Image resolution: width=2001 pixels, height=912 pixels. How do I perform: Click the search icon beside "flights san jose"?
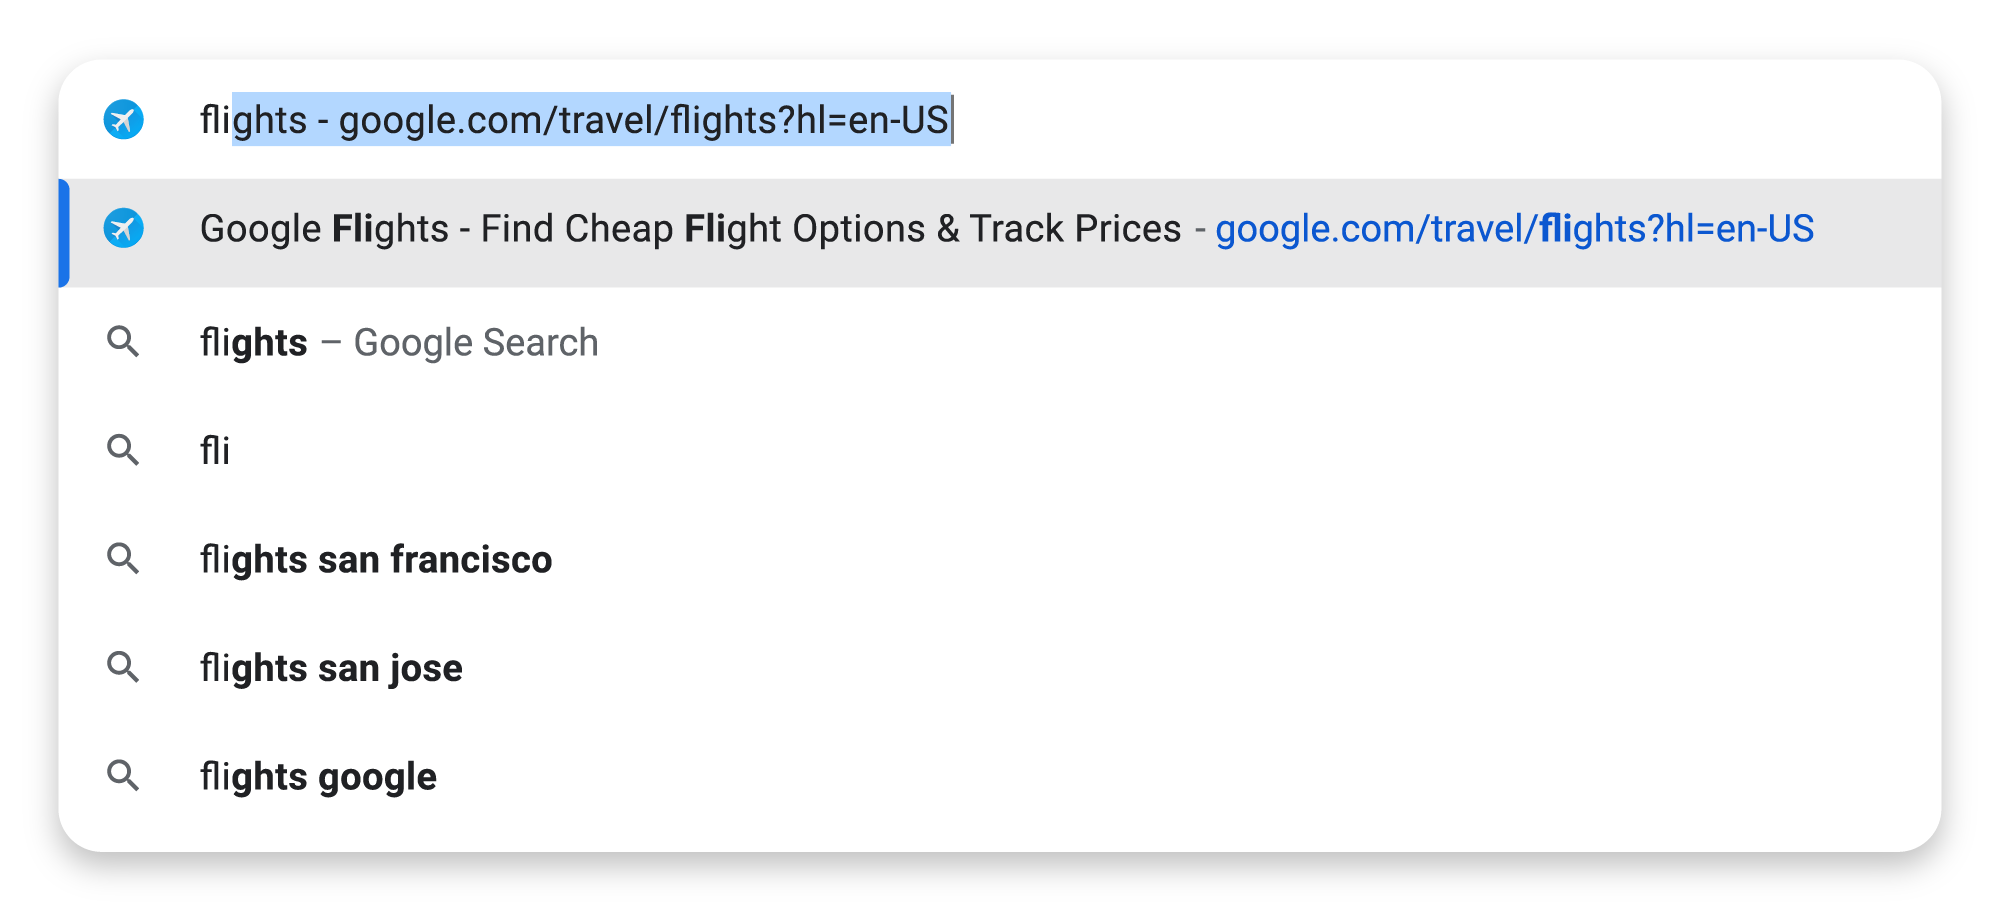click(x=123, y=666)
